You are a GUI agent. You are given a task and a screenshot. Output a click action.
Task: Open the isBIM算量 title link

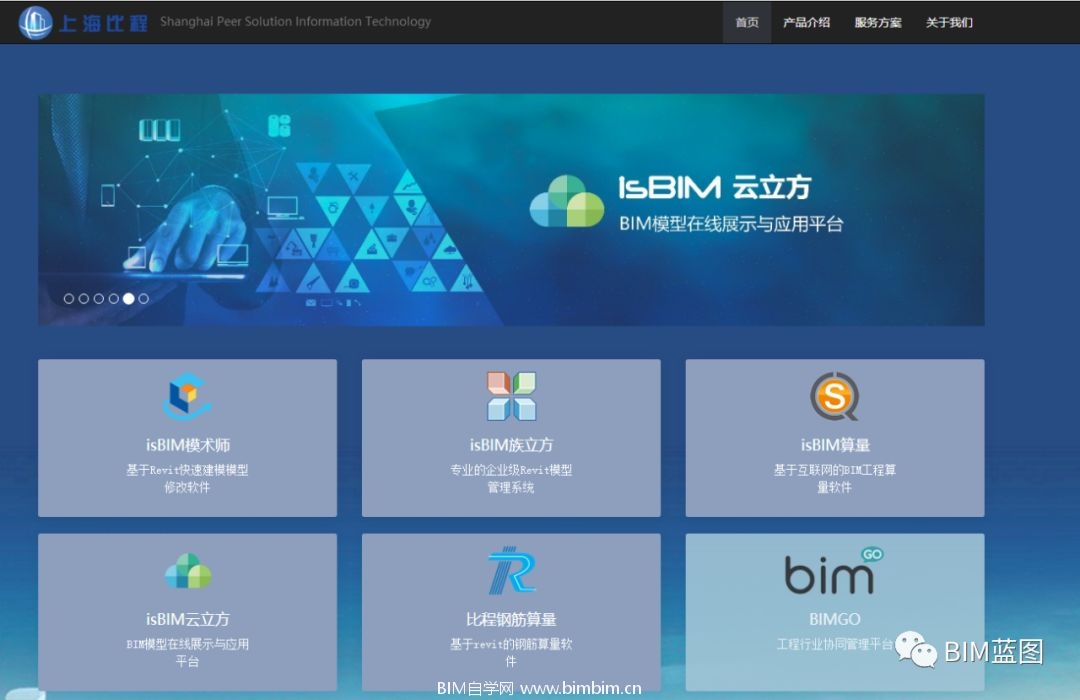(x=835, y=445)
